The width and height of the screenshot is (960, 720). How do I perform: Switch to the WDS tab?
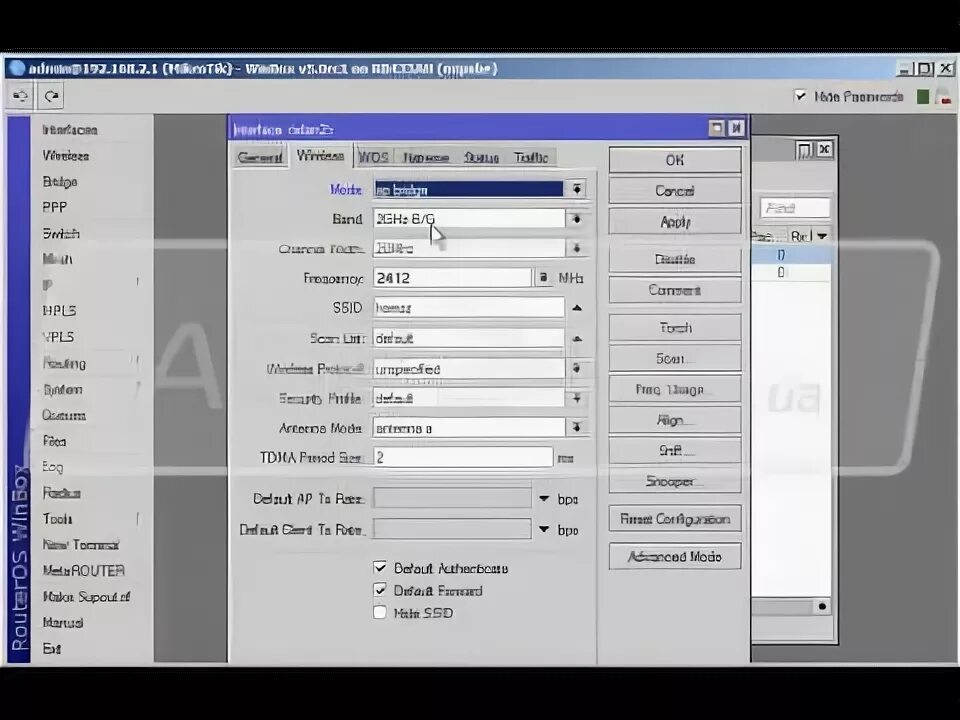(373, 157)
